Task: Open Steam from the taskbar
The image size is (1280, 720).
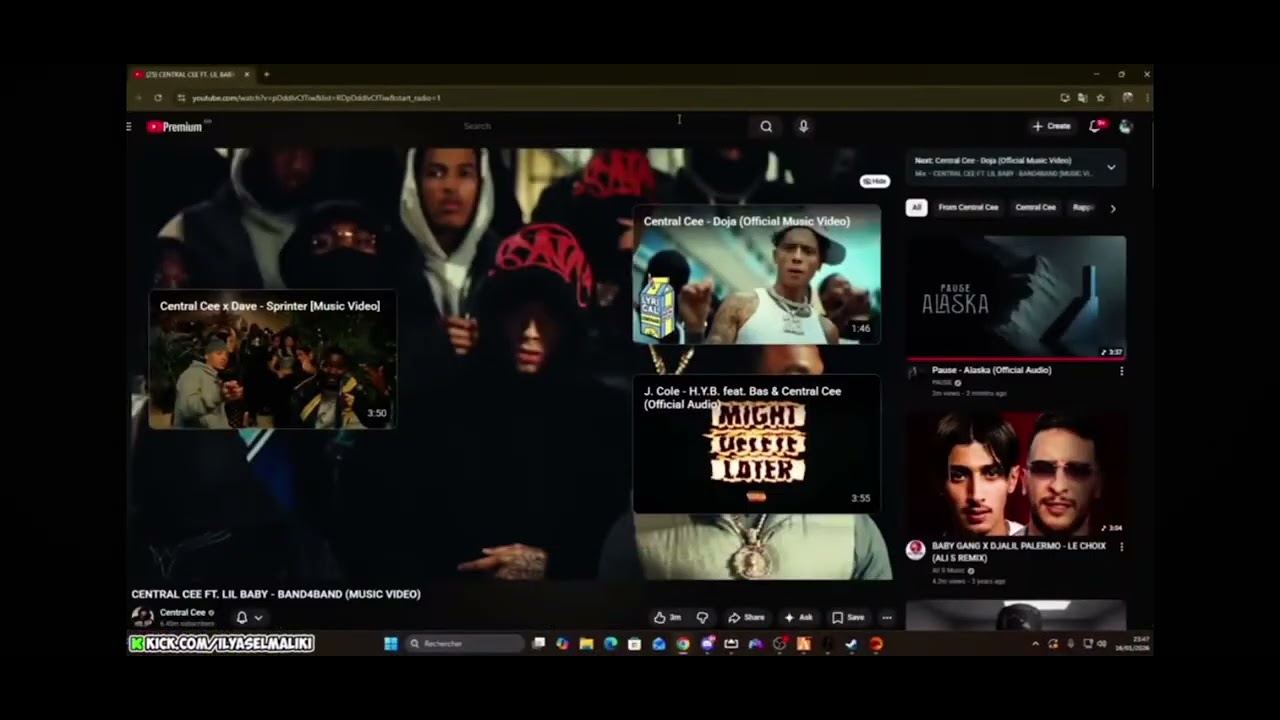Action: 851,644
